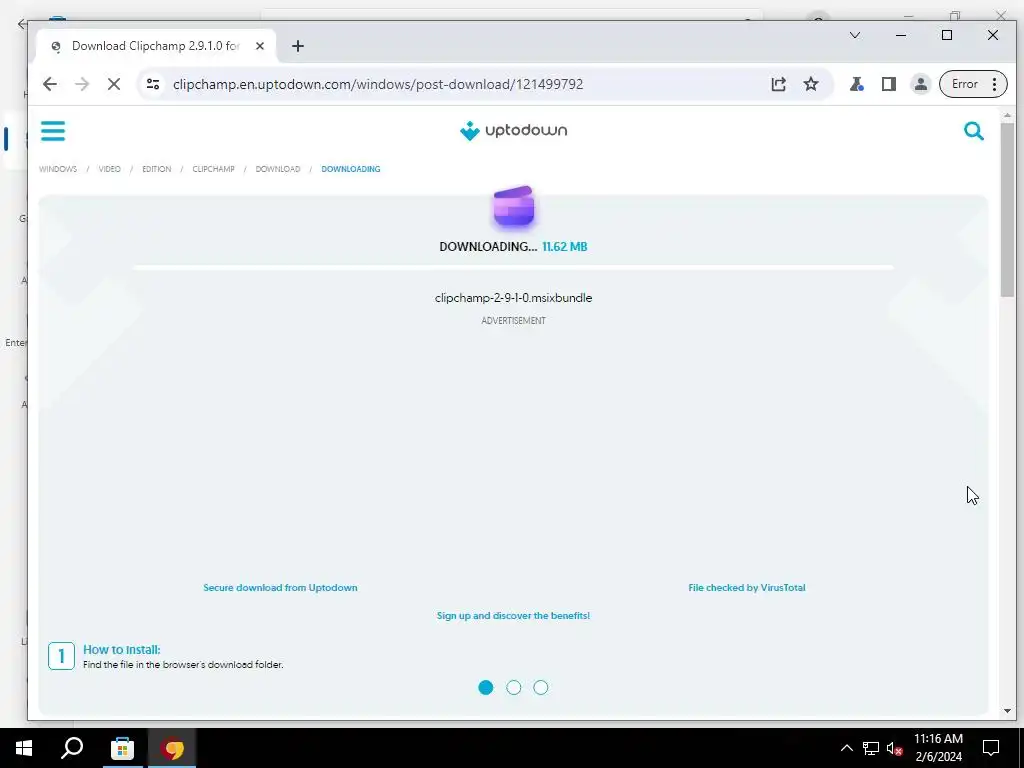Select the Download Clipchamp 2.9.1.0 tab
This screenshot has height=768, width=1024.
[156, 46]
